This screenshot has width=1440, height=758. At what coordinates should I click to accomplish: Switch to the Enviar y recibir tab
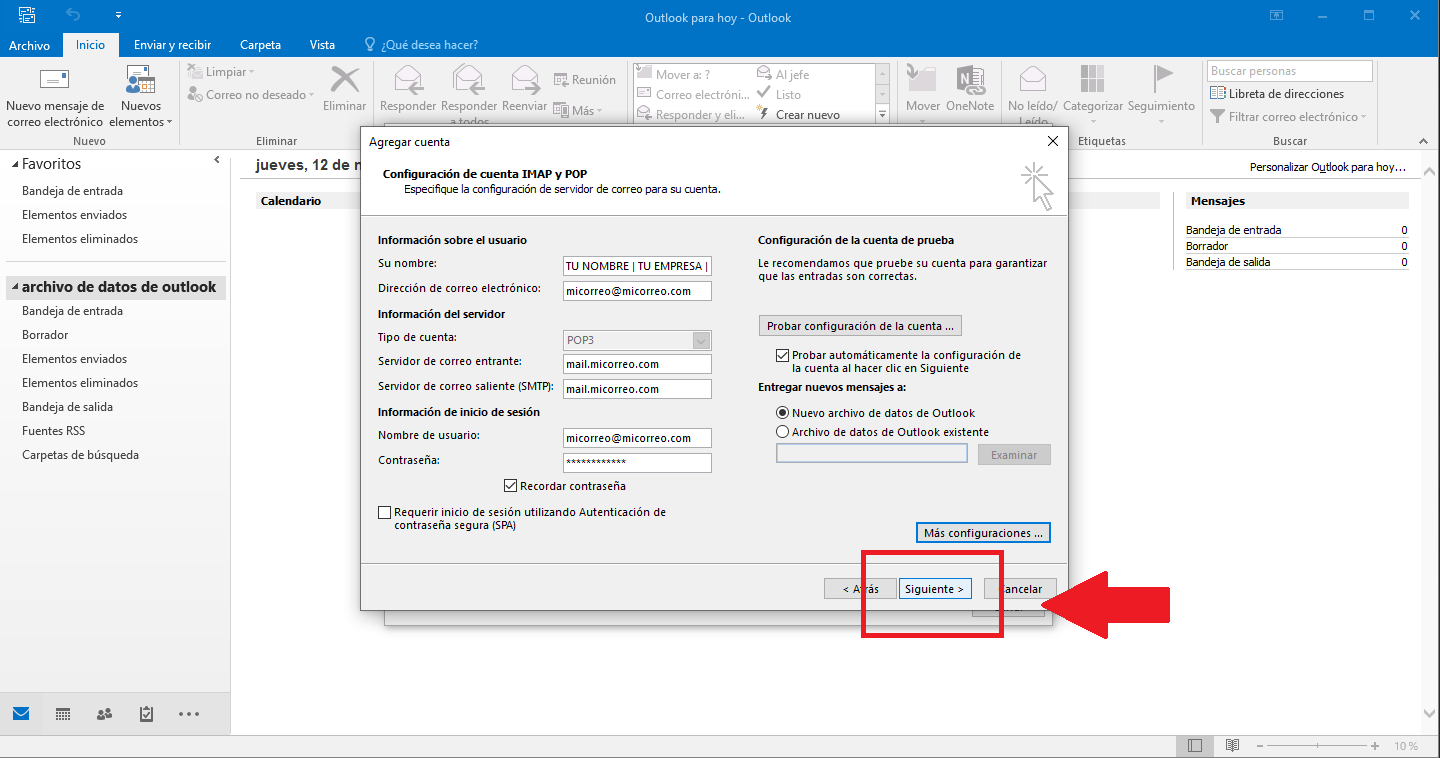click(x=172, y=45)
